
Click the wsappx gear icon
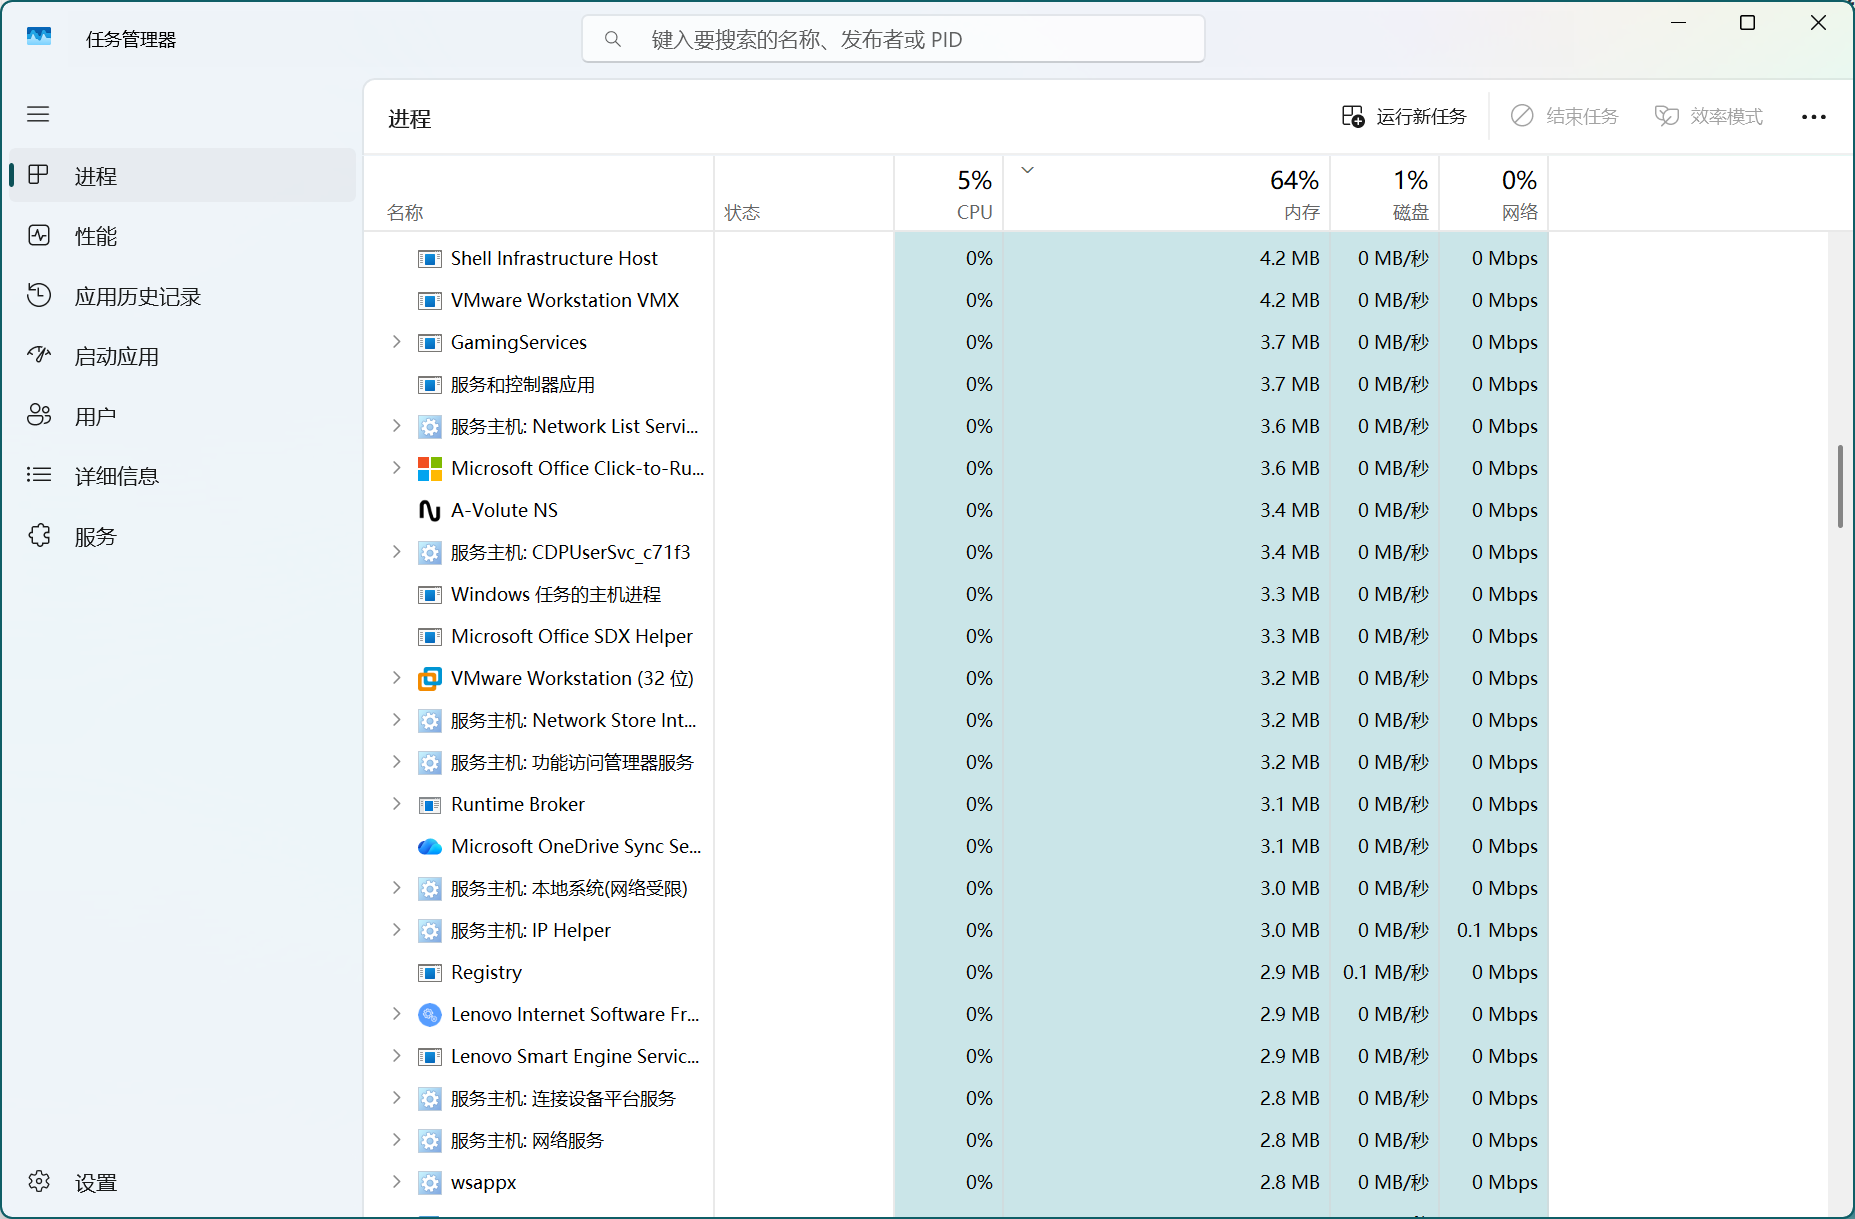[x=429, y=1182]
